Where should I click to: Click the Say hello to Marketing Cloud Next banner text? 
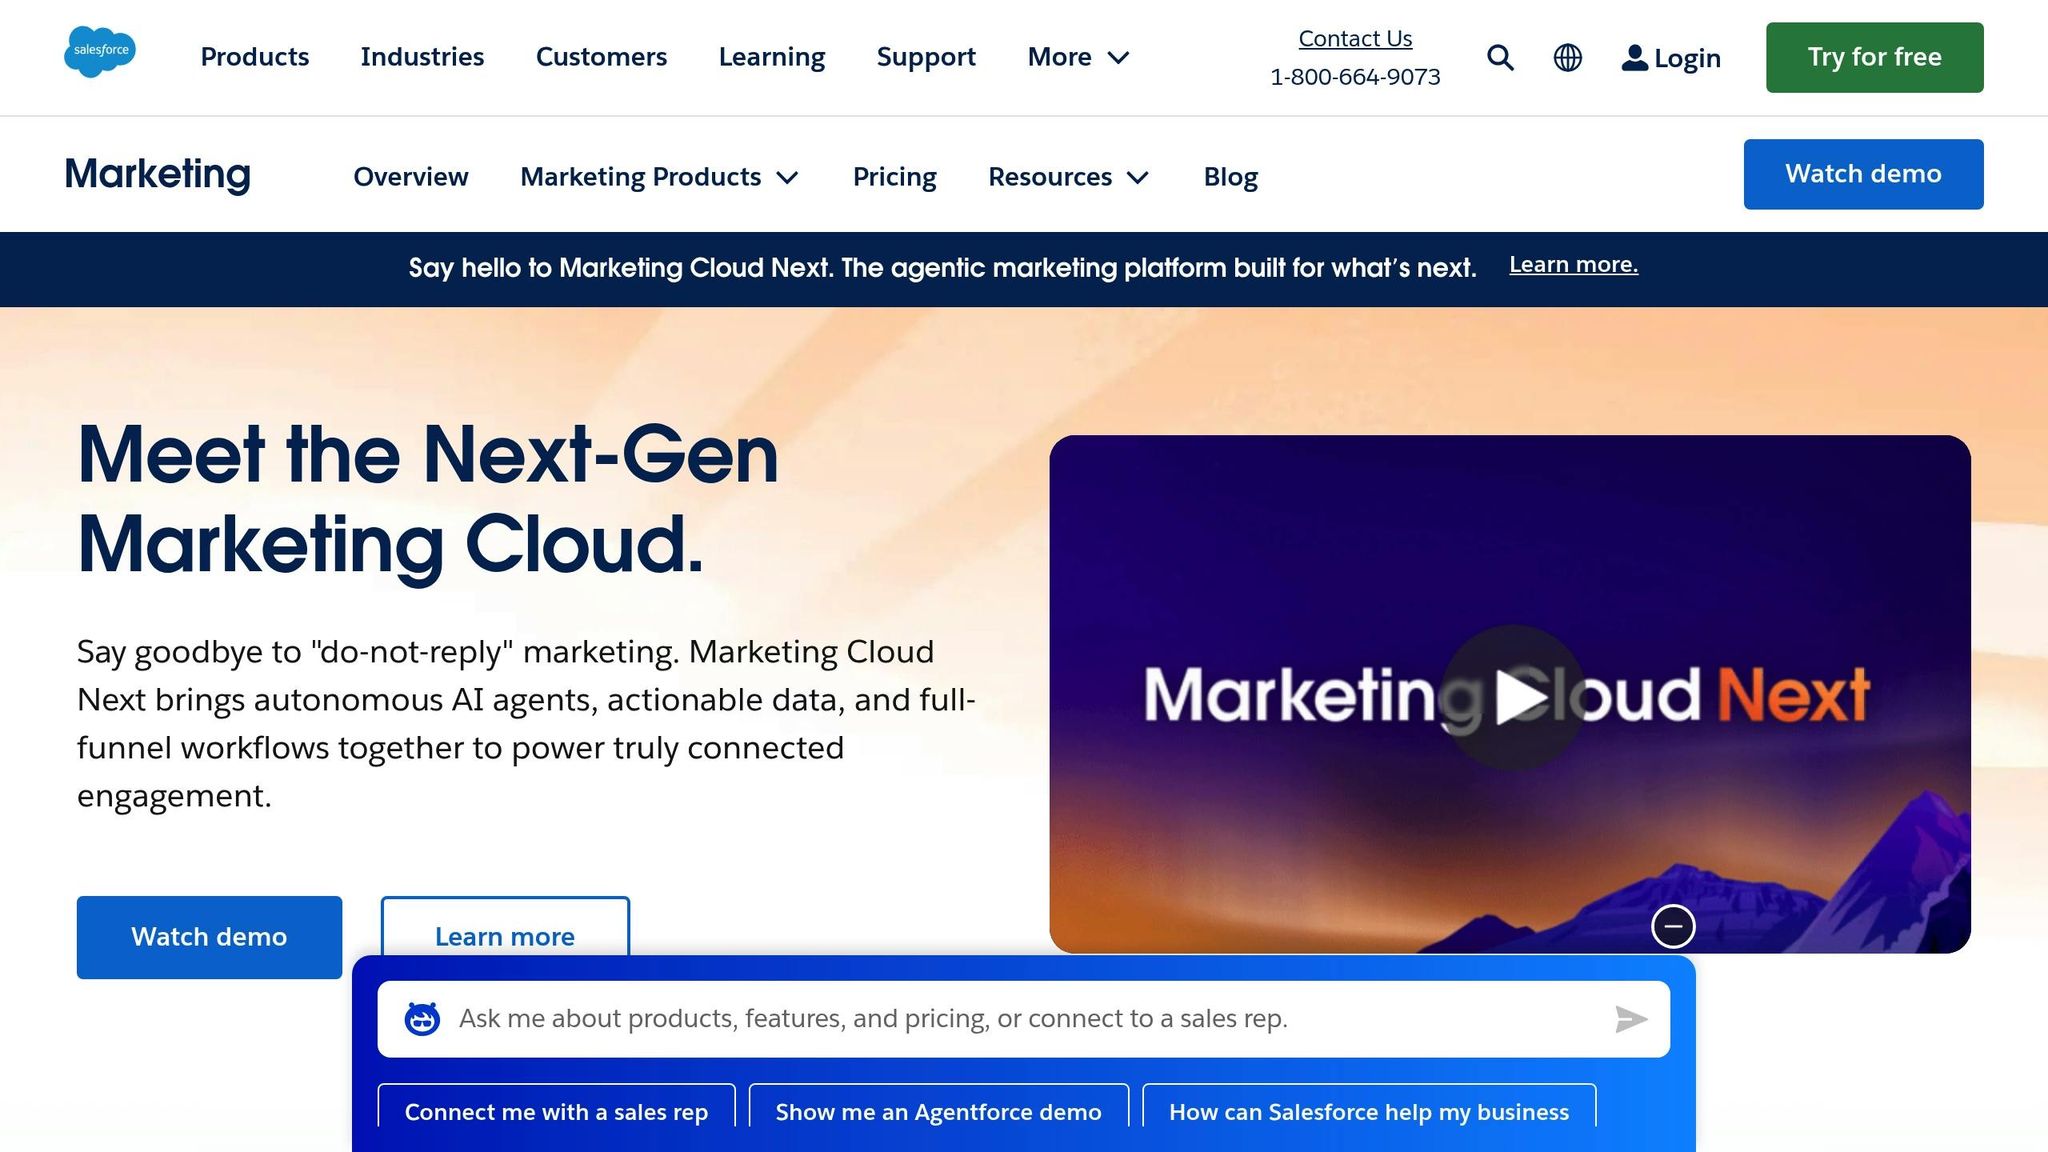tap(942, 268)
